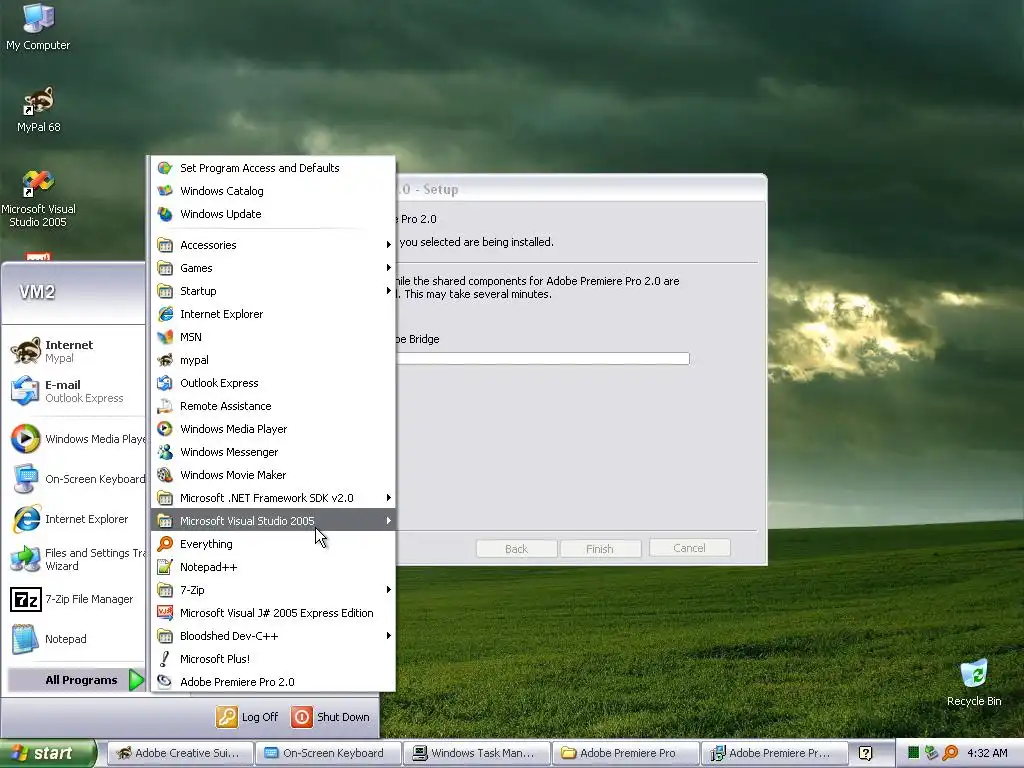Click the Microsoft Plus! icon
Screen dimensions: 1024x768
[x=165, y=659]
